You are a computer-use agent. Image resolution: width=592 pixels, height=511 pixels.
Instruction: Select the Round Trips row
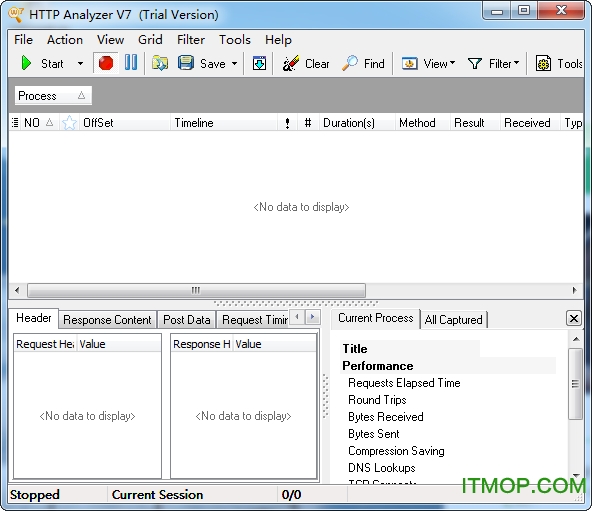(x=377, y=400)
